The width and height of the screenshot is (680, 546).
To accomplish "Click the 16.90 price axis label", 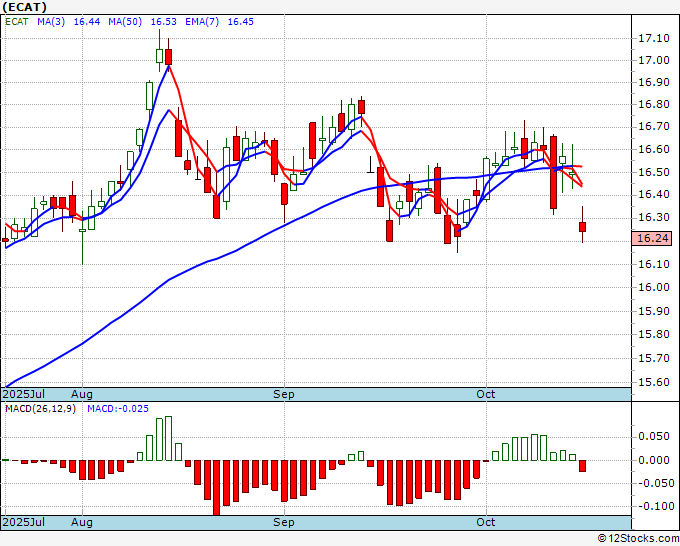I will click(654, 82).
